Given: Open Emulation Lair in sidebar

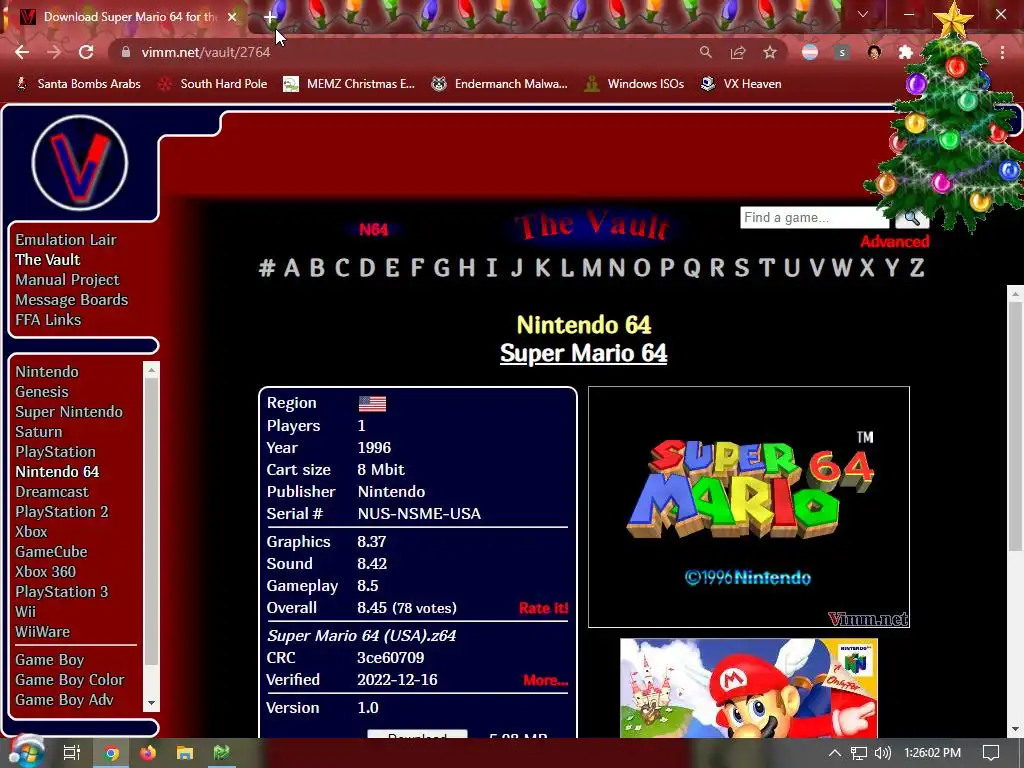Looking at the screenshot, I should click(x=66, y=240).
